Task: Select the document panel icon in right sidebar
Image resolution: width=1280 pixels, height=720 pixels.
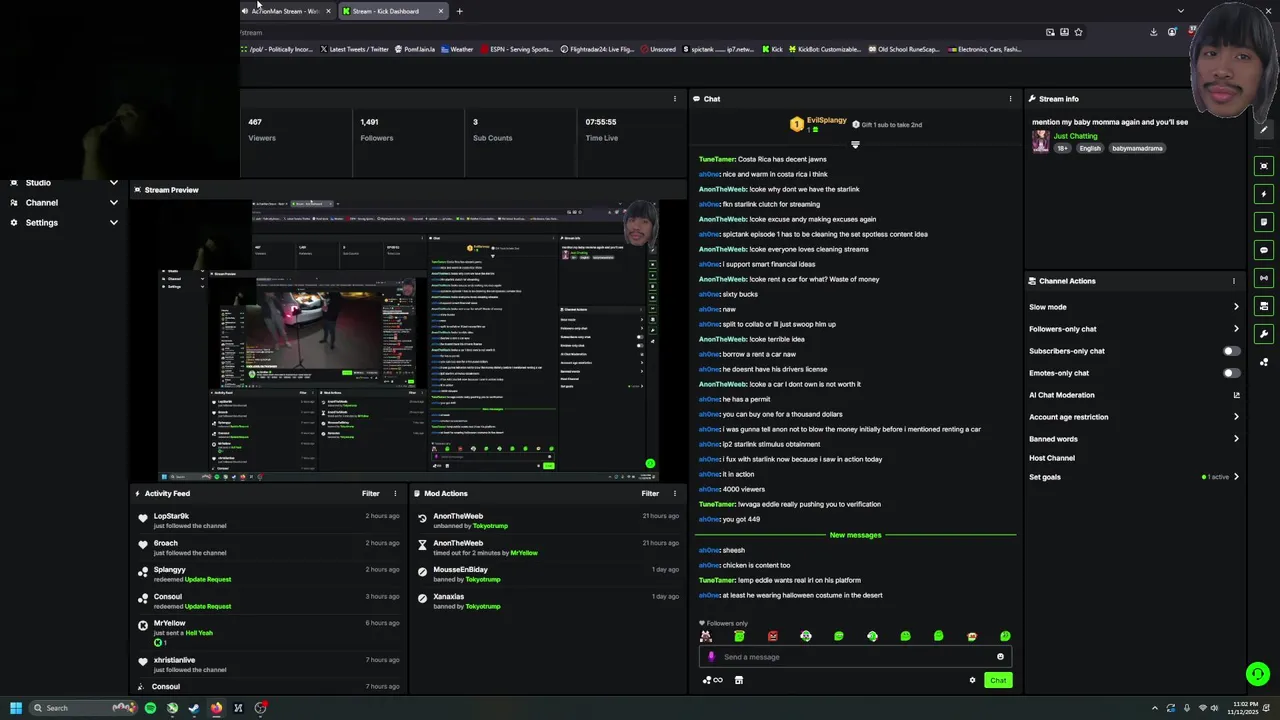Action: click(1264, 222)
